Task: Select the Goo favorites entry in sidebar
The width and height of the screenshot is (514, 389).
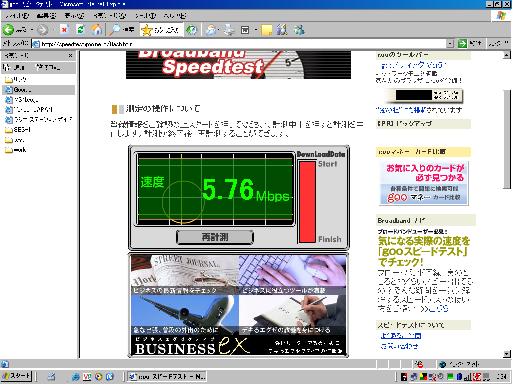Action: pos(38,90)
